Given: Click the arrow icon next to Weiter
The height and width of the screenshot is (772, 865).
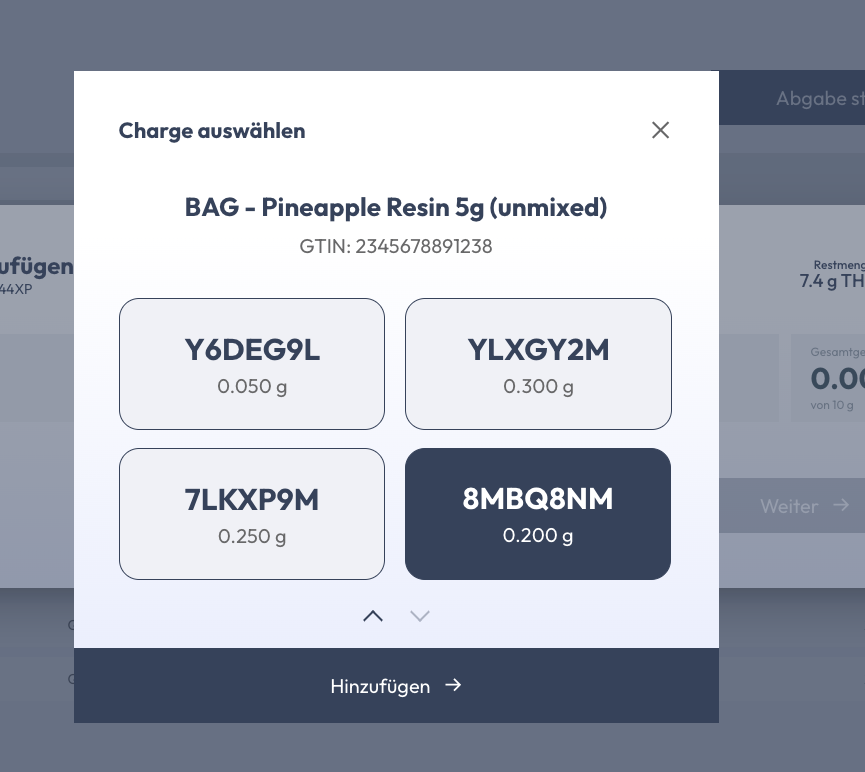Looking at the screenshot, I should tap(841, 505).
